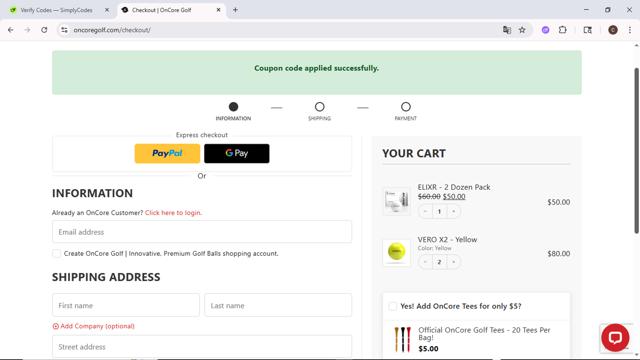This screenshot has width=640, height=360.
Task: Close the Verify Codes tab
Action: (107, 10)
